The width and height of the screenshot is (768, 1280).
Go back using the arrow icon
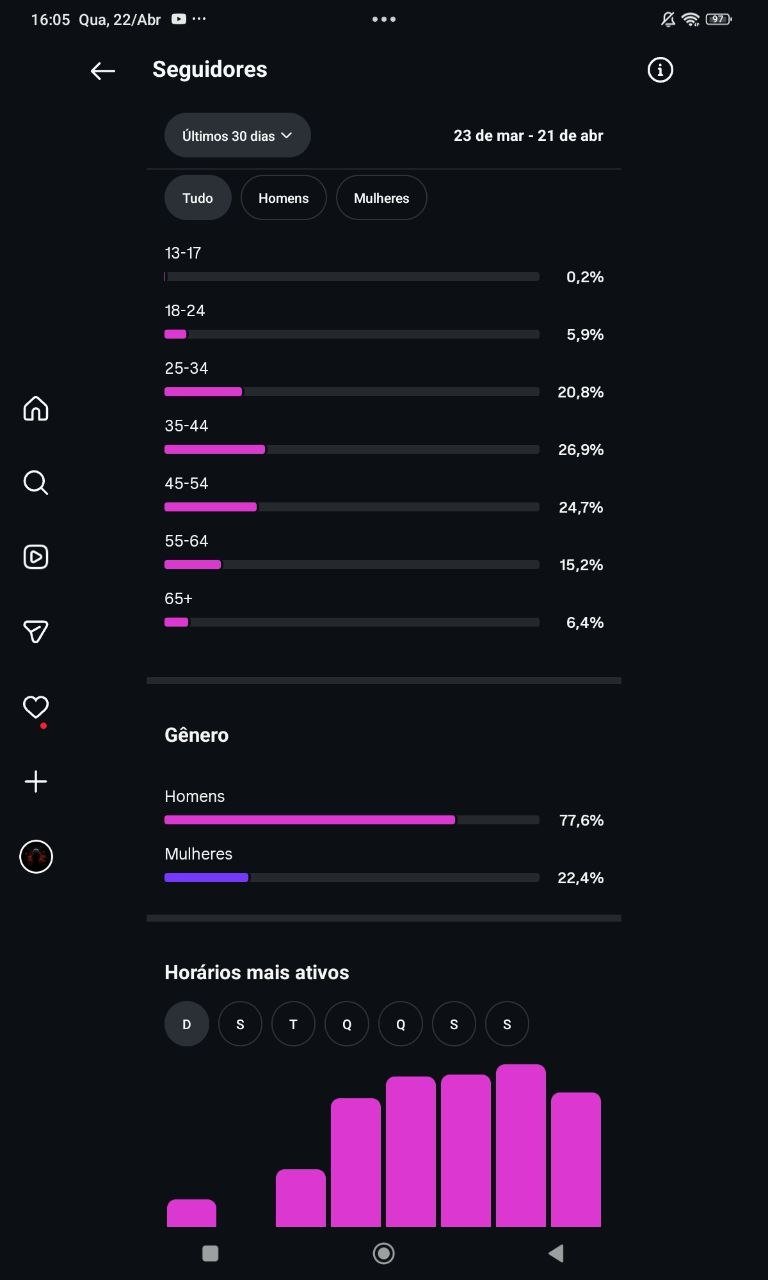[103, 70]
